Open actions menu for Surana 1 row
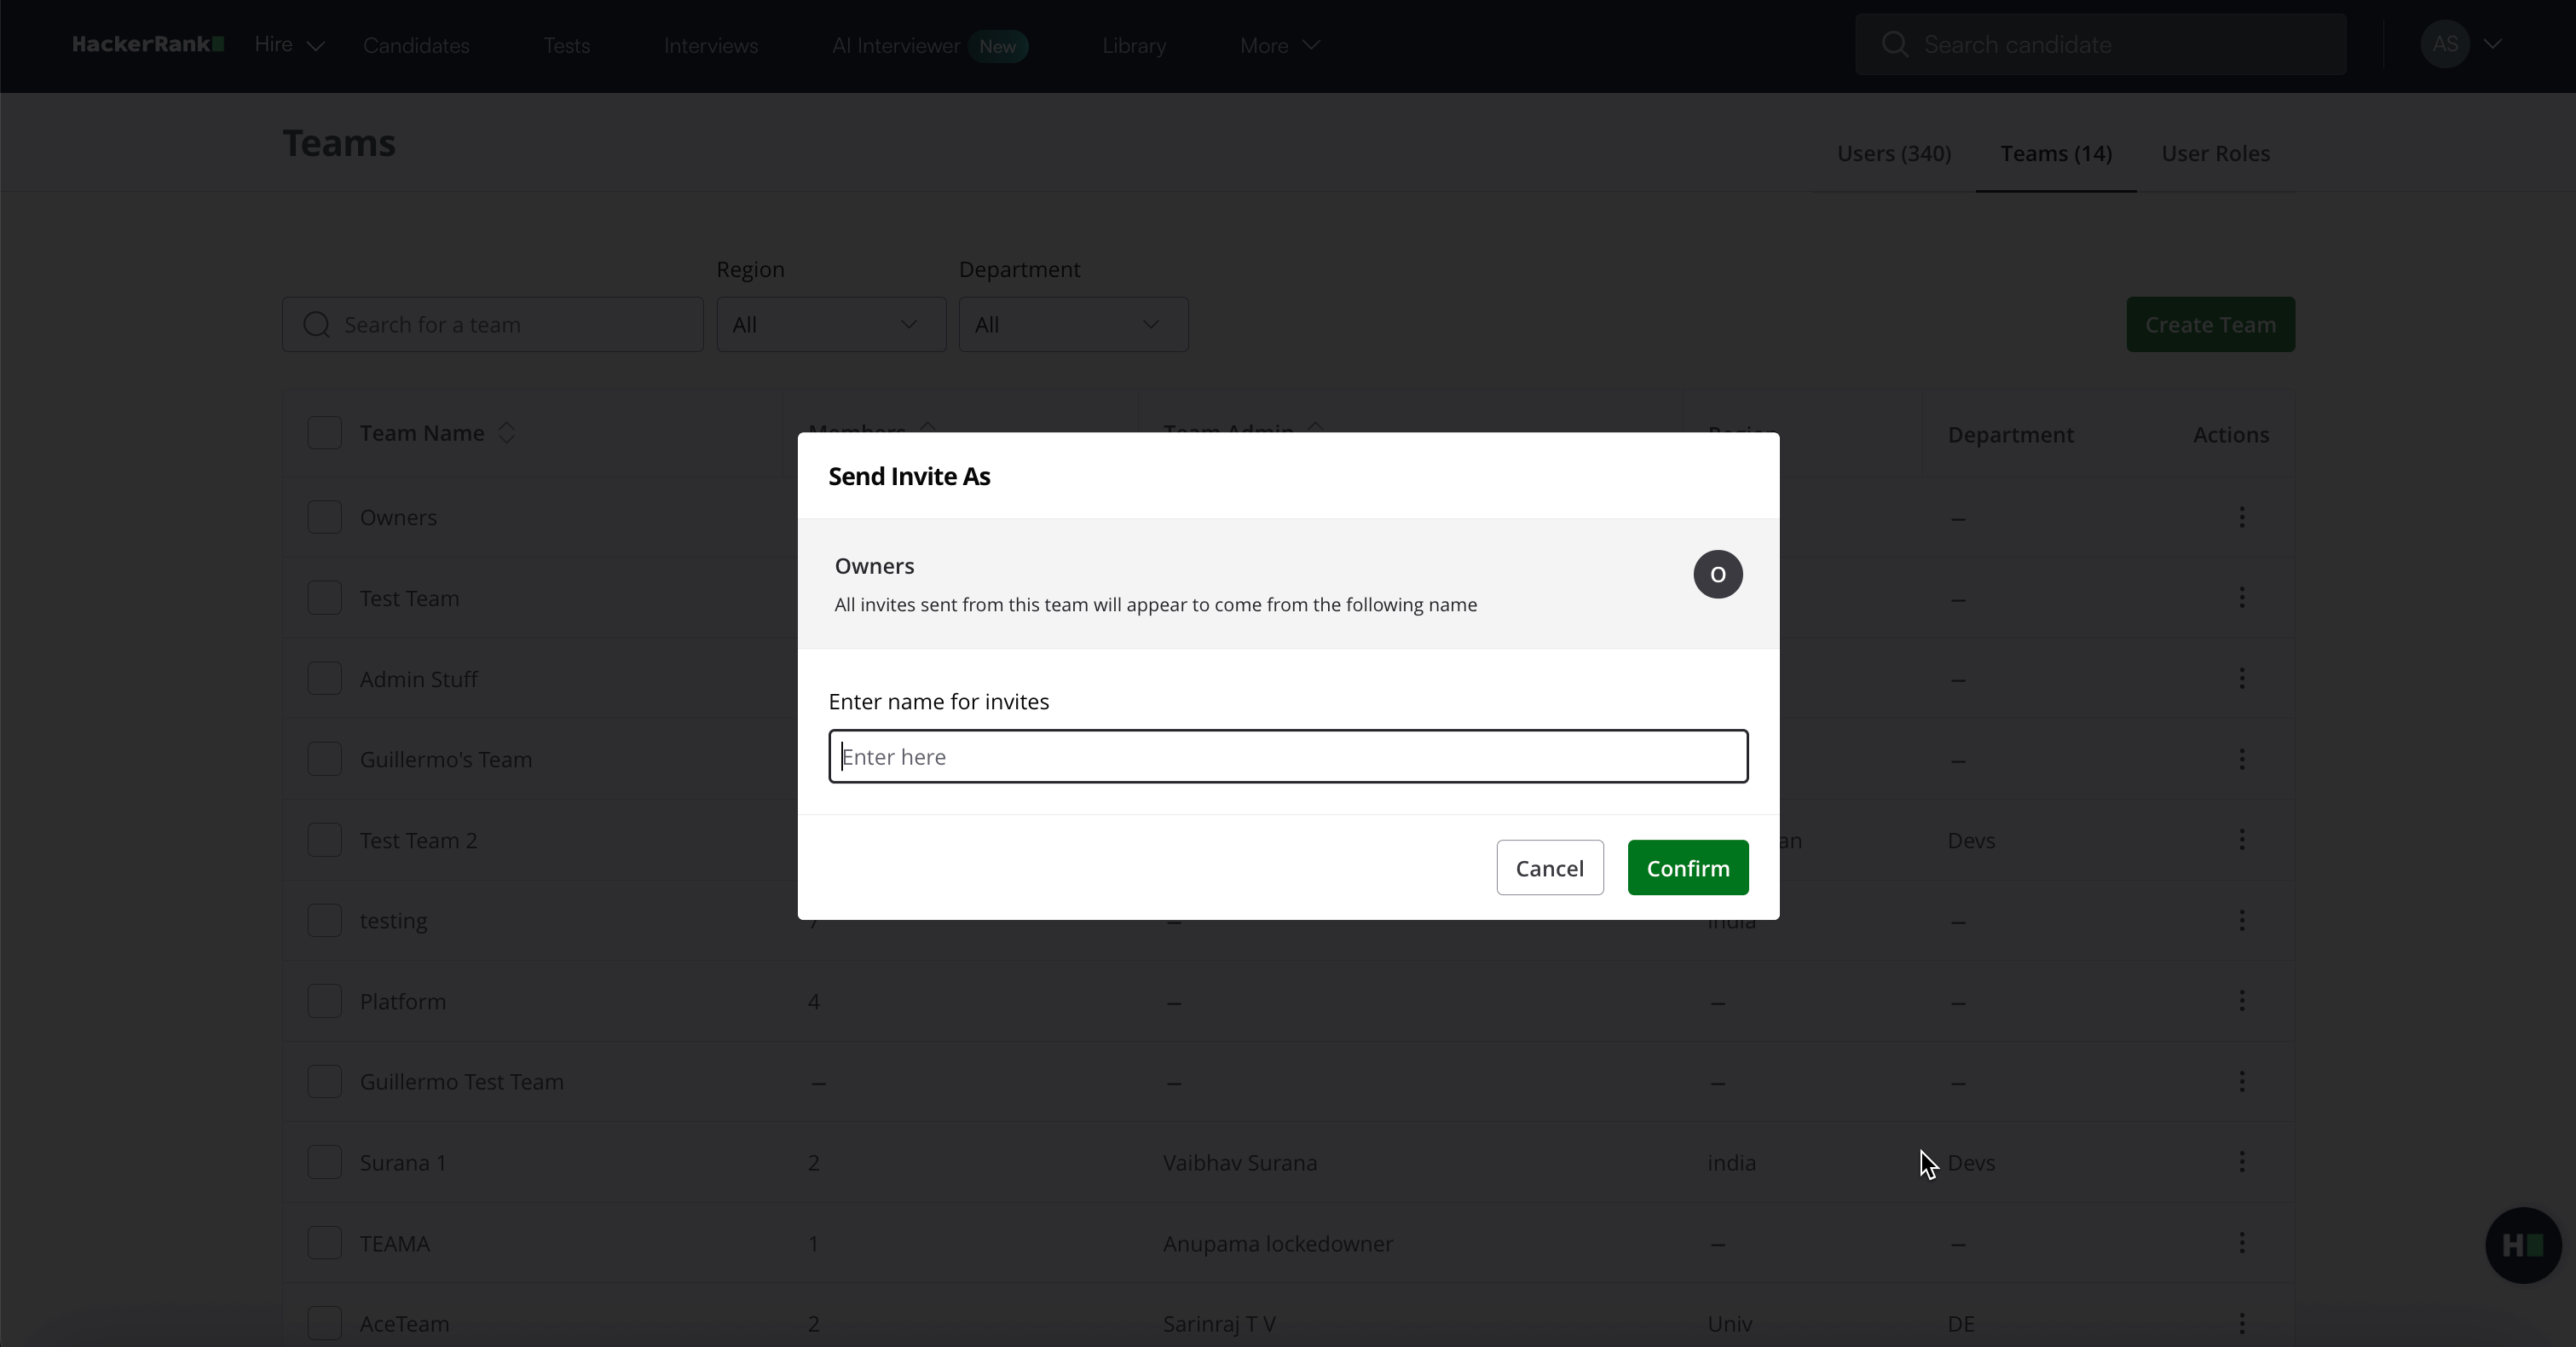2576x1347 pixels. (2241, 1162)
